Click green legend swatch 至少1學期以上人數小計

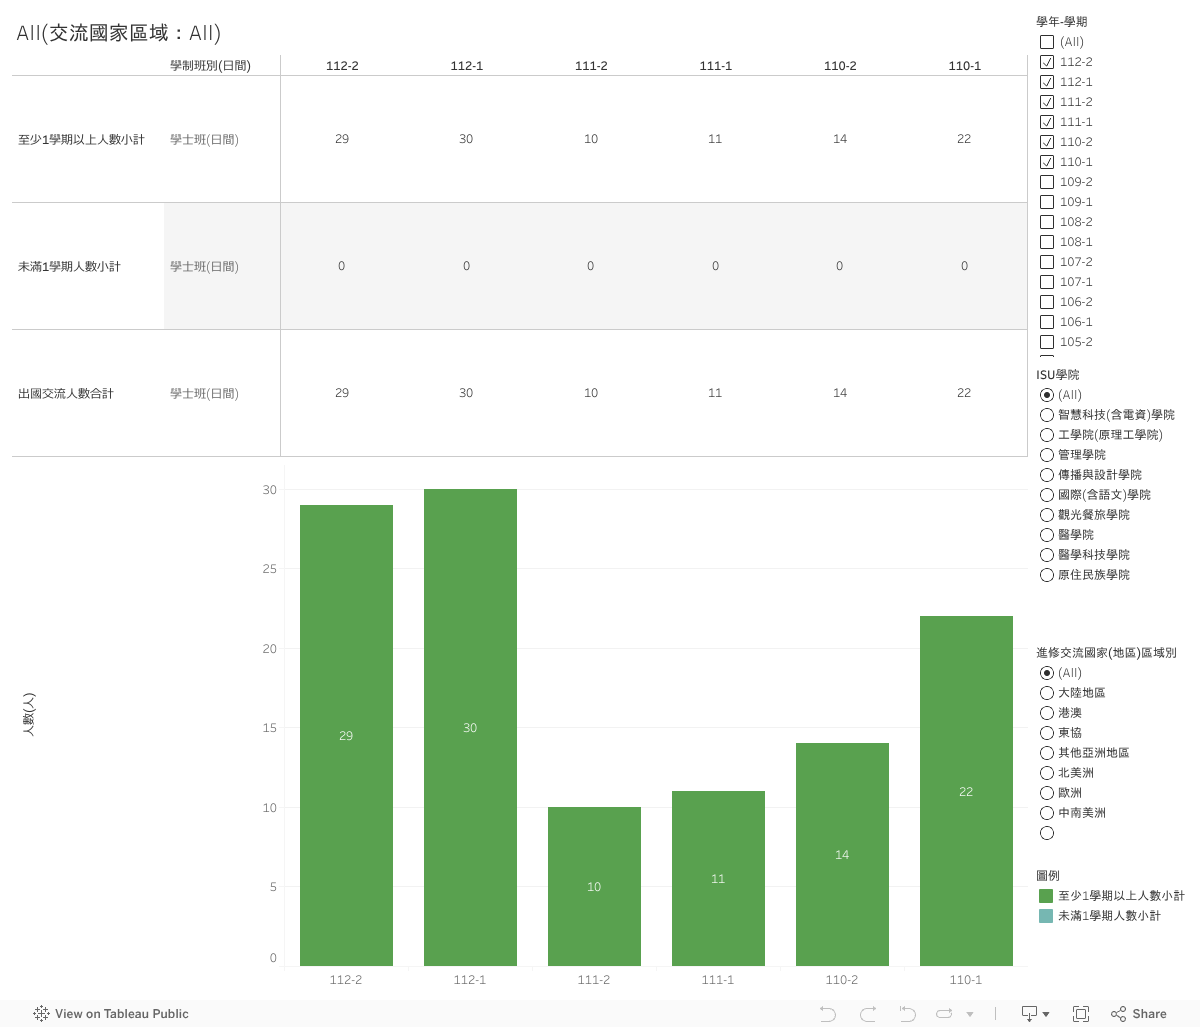pos(1046,896)
